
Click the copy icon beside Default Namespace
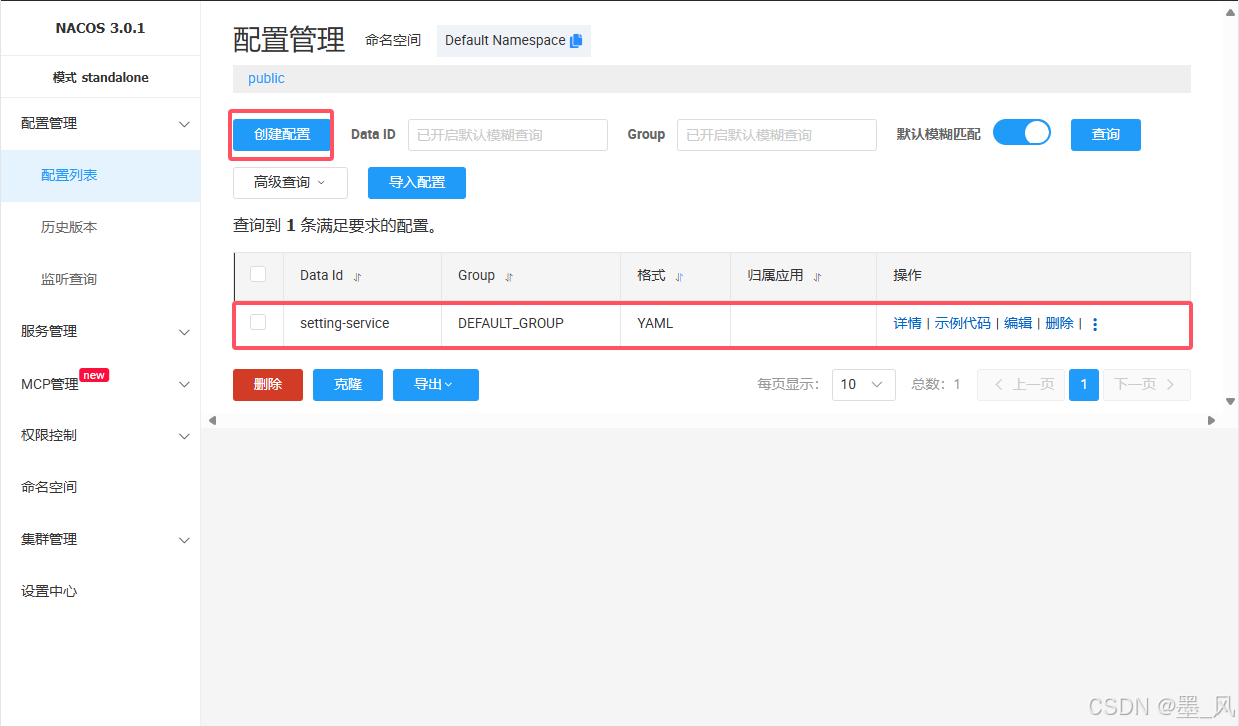tap(575, 40)
